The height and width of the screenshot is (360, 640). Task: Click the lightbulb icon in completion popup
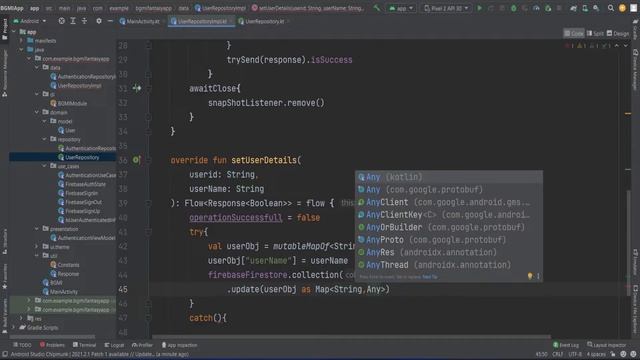[530, 276]
